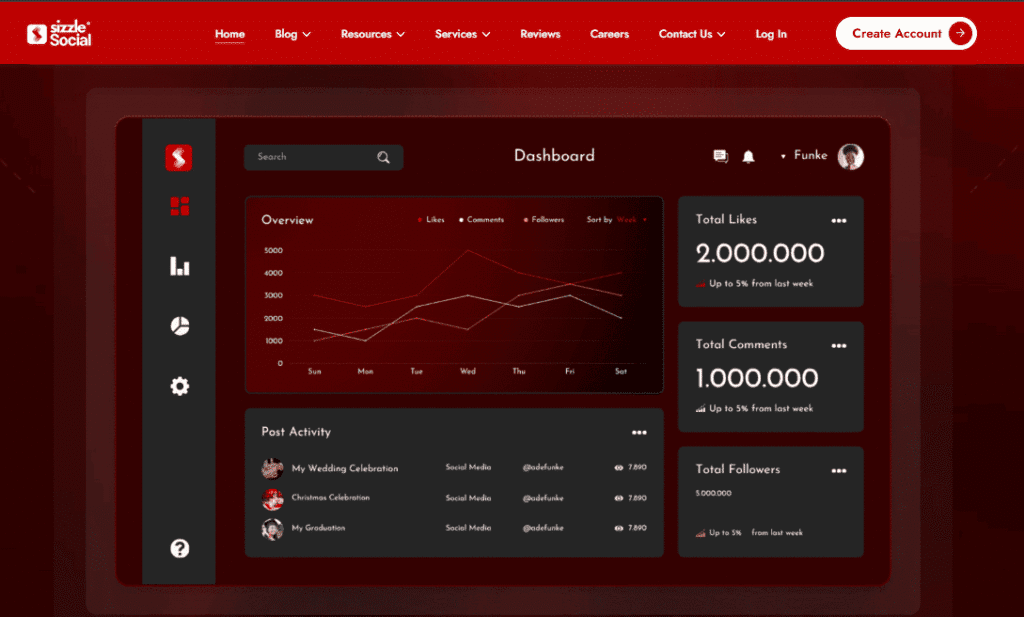Click the Overview chart title
Screen dimensions: 1024x617
coord(287,220)
